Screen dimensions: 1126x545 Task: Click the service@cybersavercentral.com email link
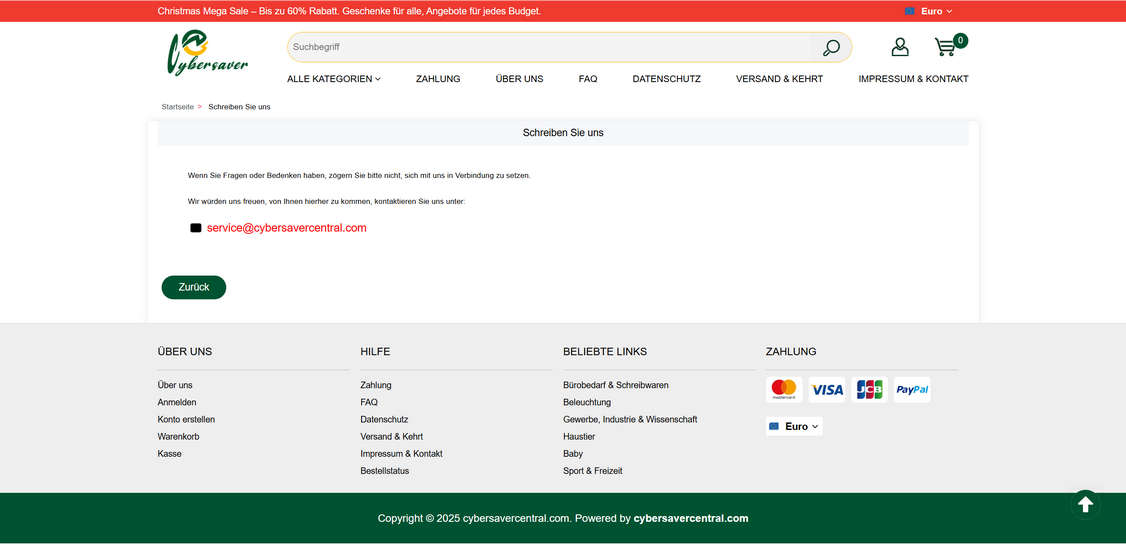pyautogui.click(x=287, y=228)
